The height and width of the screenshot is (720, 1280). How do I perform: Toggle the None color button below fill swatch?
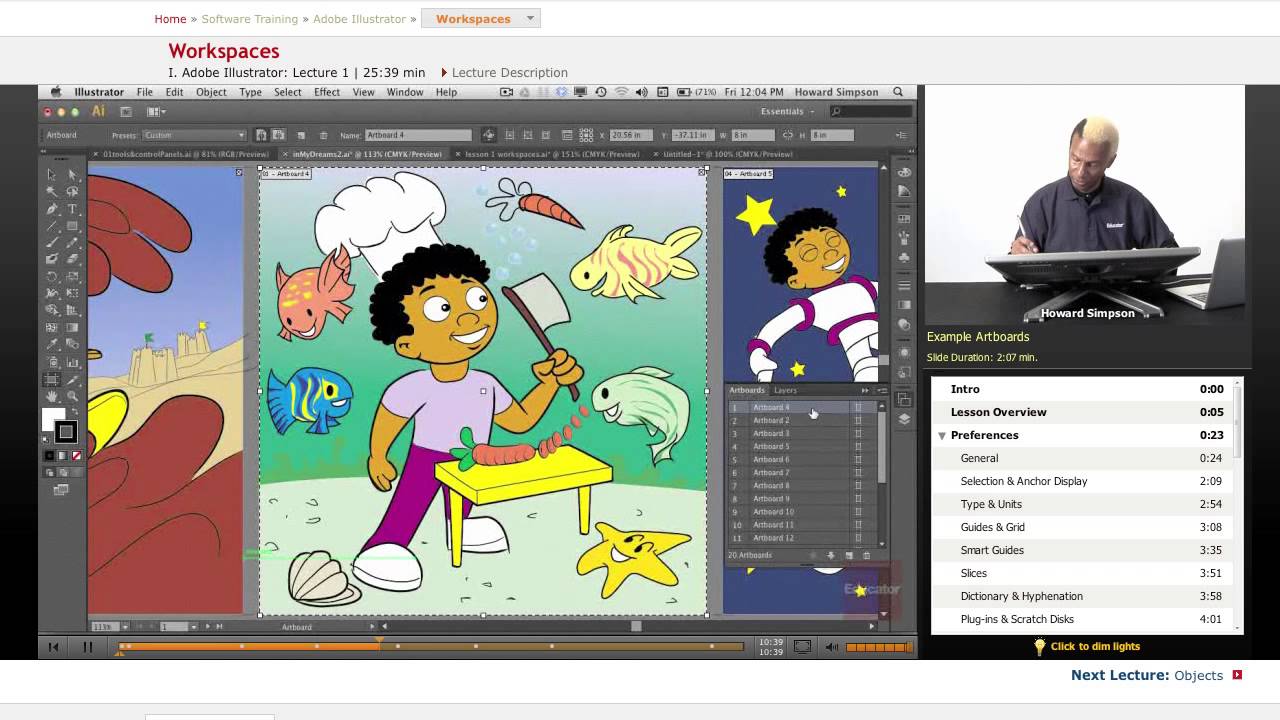tap(76, 456)
